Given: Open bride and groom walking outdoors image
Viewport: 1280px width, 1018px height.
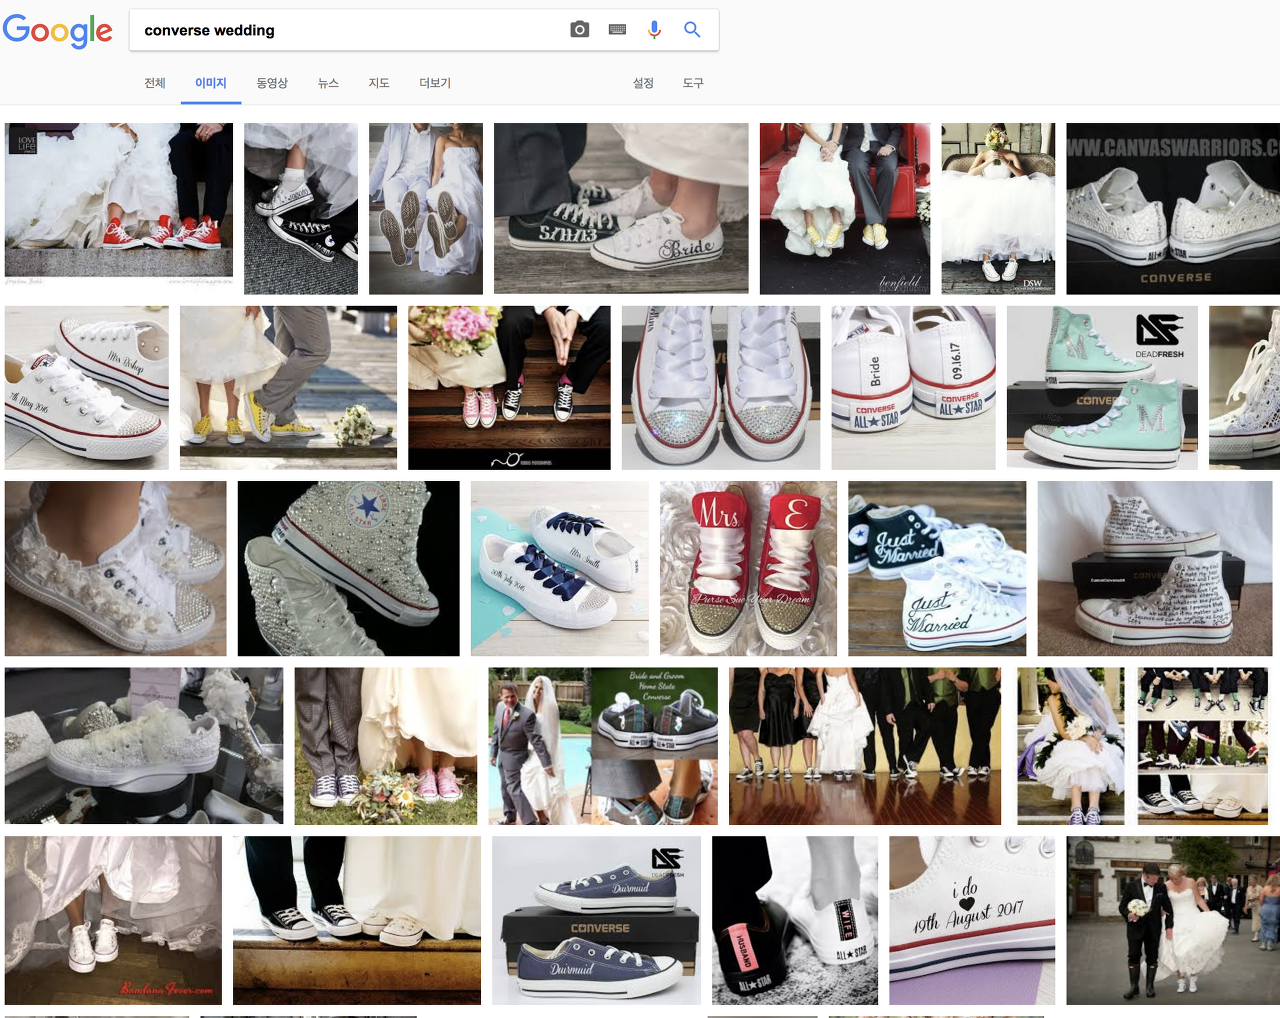Looking at the screenshot, I should (1173, 920).
